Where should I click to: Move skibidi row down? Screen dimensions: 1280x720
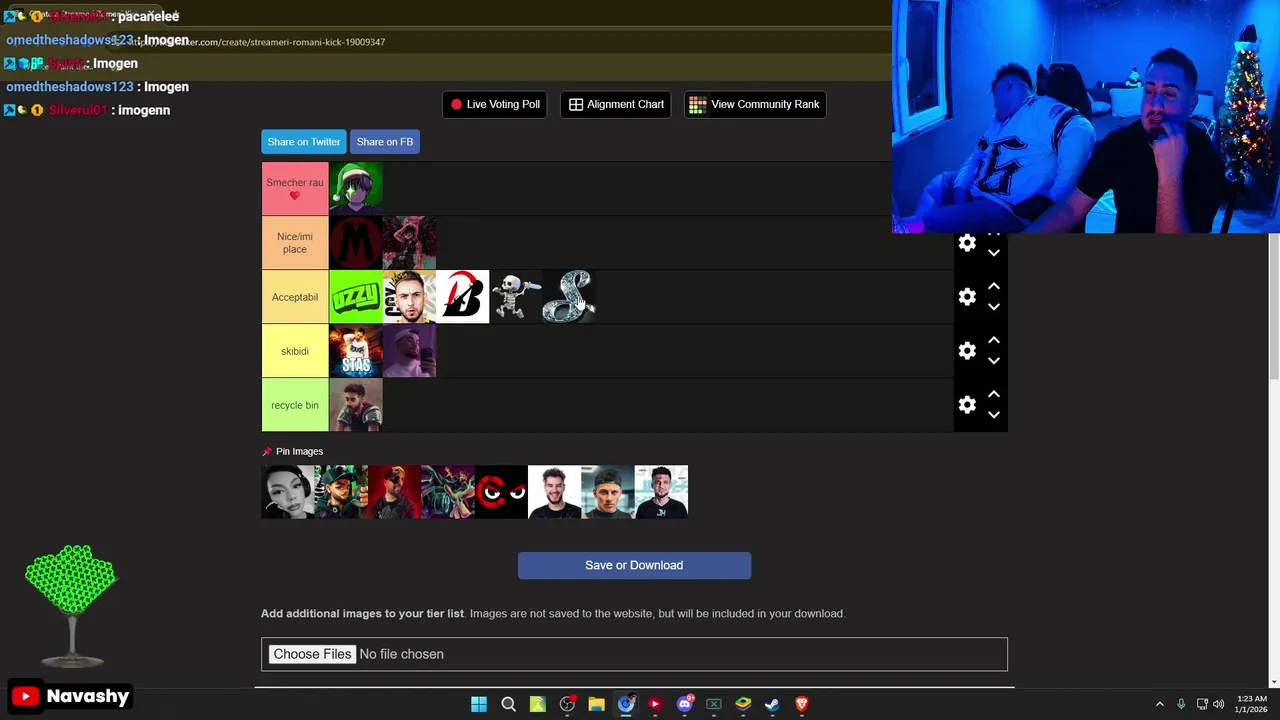(994, 361)
